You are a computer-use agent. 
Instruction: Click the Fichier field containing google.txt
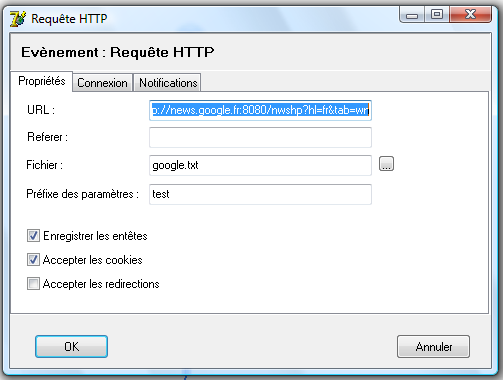pos(260,165)
